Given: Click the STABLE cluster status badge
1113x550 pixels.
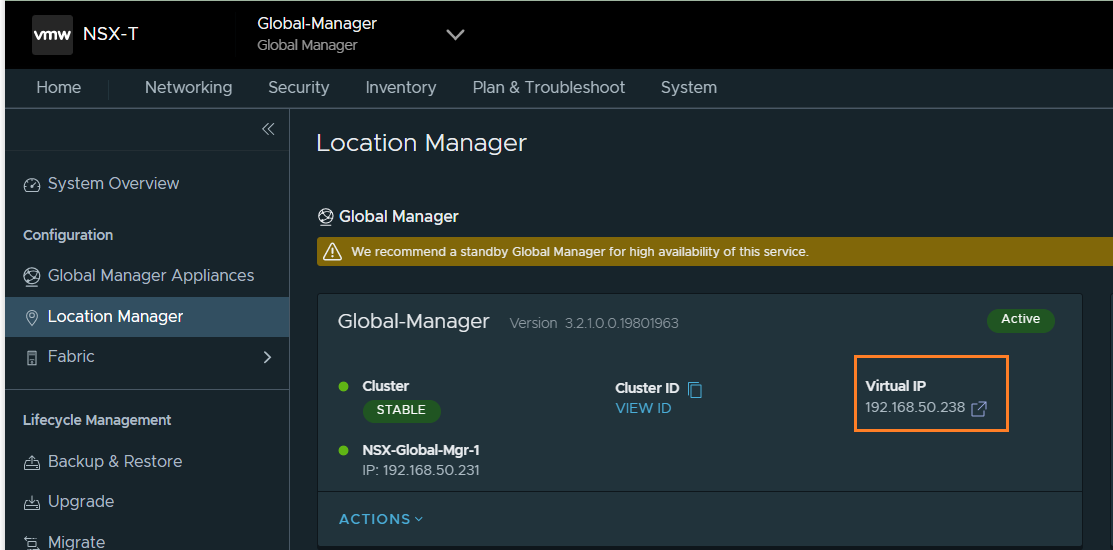Looking at the screenshot, I should (401, 410).
